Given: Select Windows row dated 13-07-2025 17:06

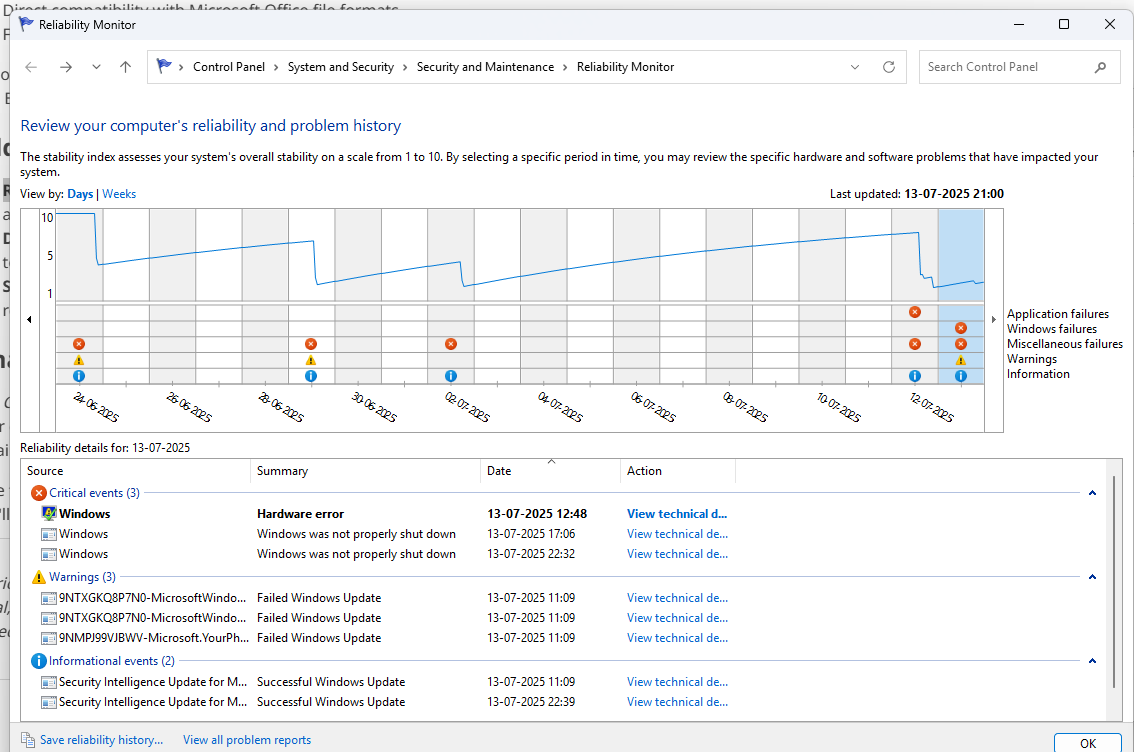Looking at the screenshot, I should point(564,534).
